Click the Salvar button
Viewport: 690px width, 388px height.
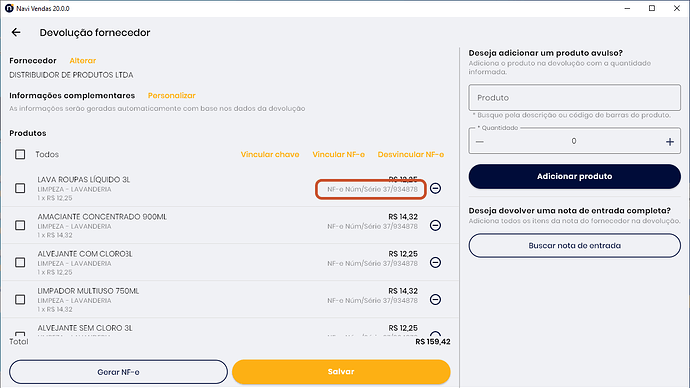(341, 372)
